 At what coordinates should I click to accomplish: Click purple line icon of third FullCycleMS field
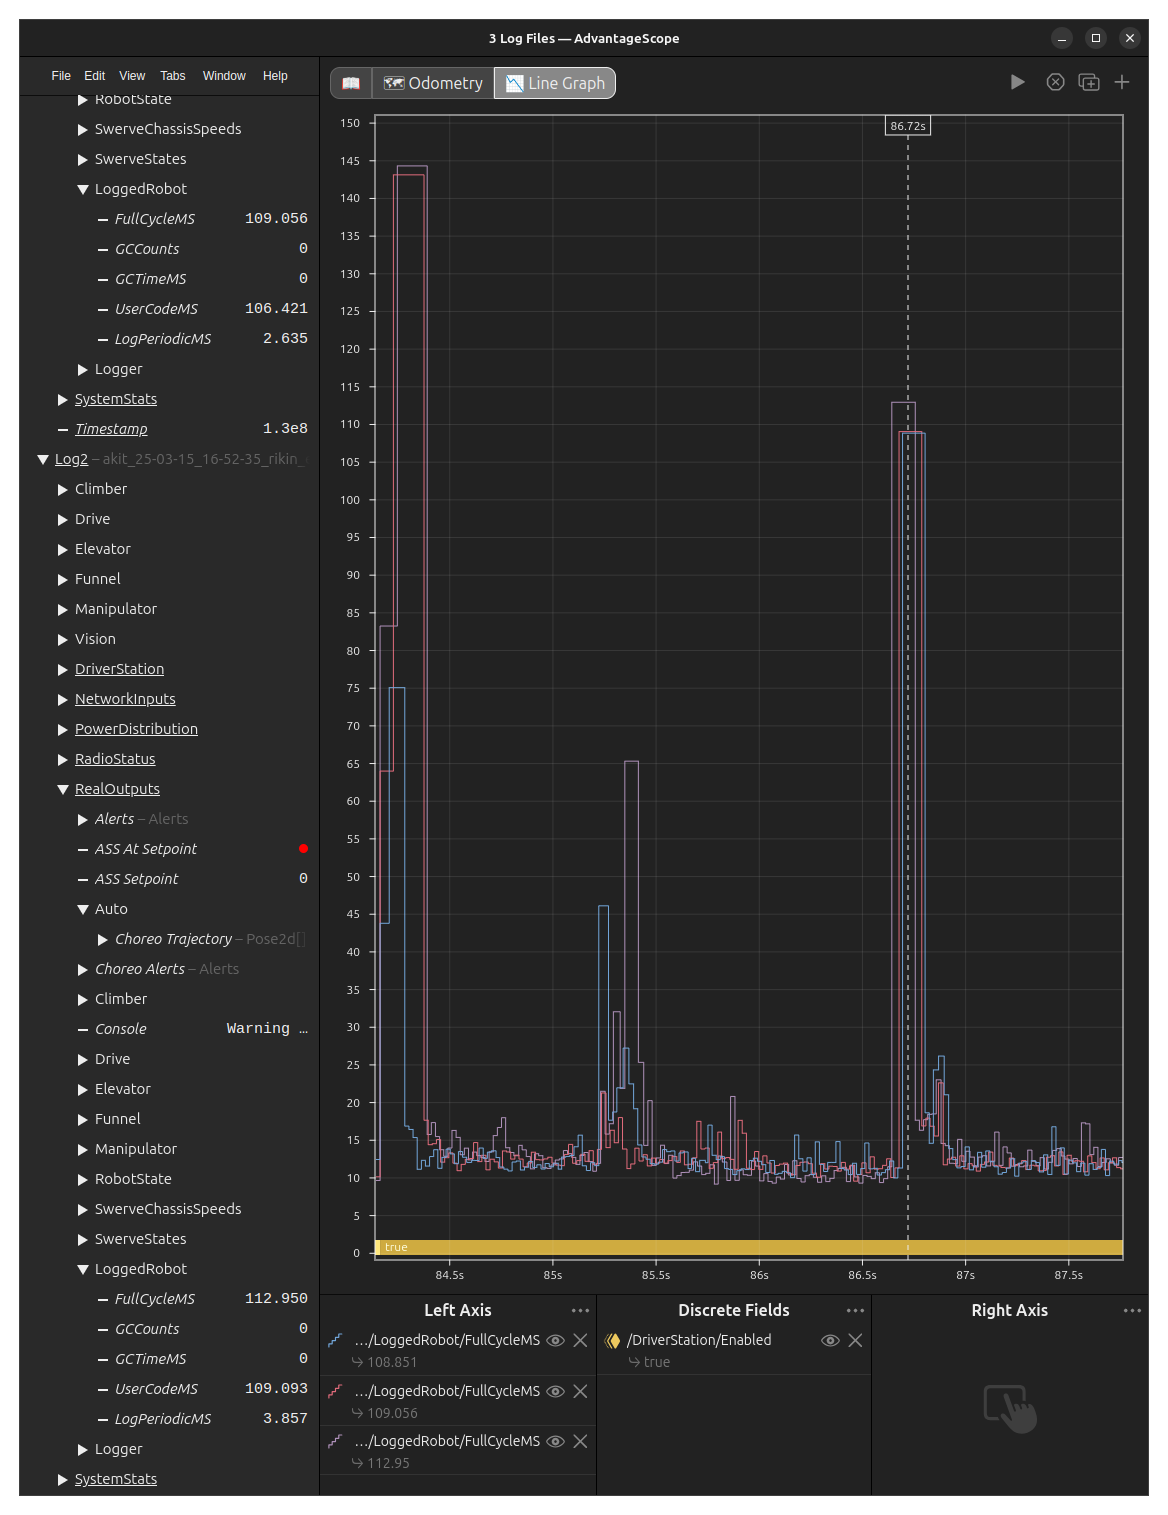(x=335, y=1441)
